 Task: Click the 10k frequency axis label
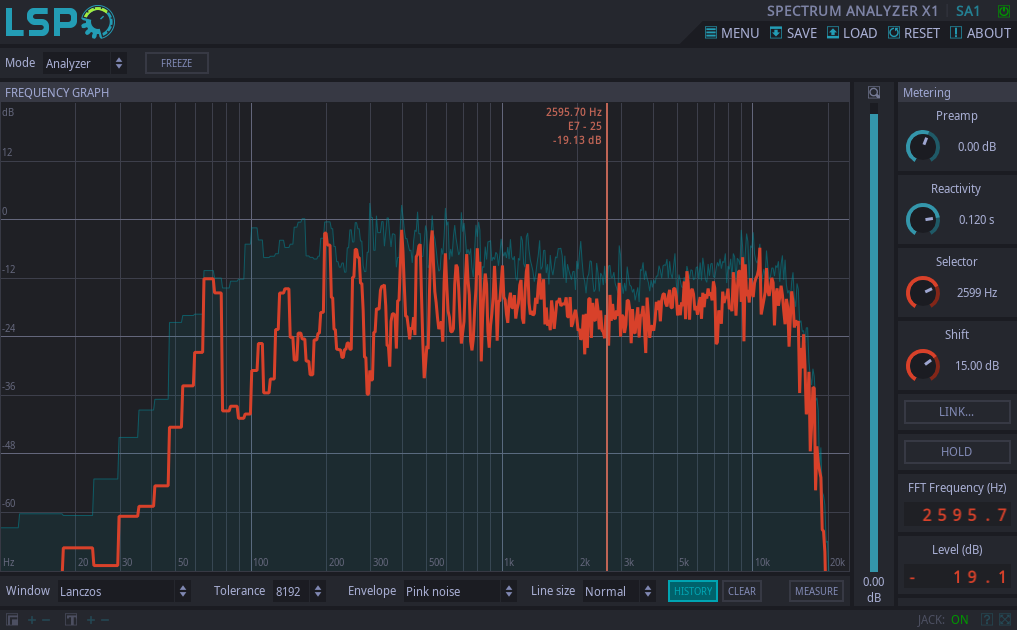pyautogui.click(x=762, y=563)
